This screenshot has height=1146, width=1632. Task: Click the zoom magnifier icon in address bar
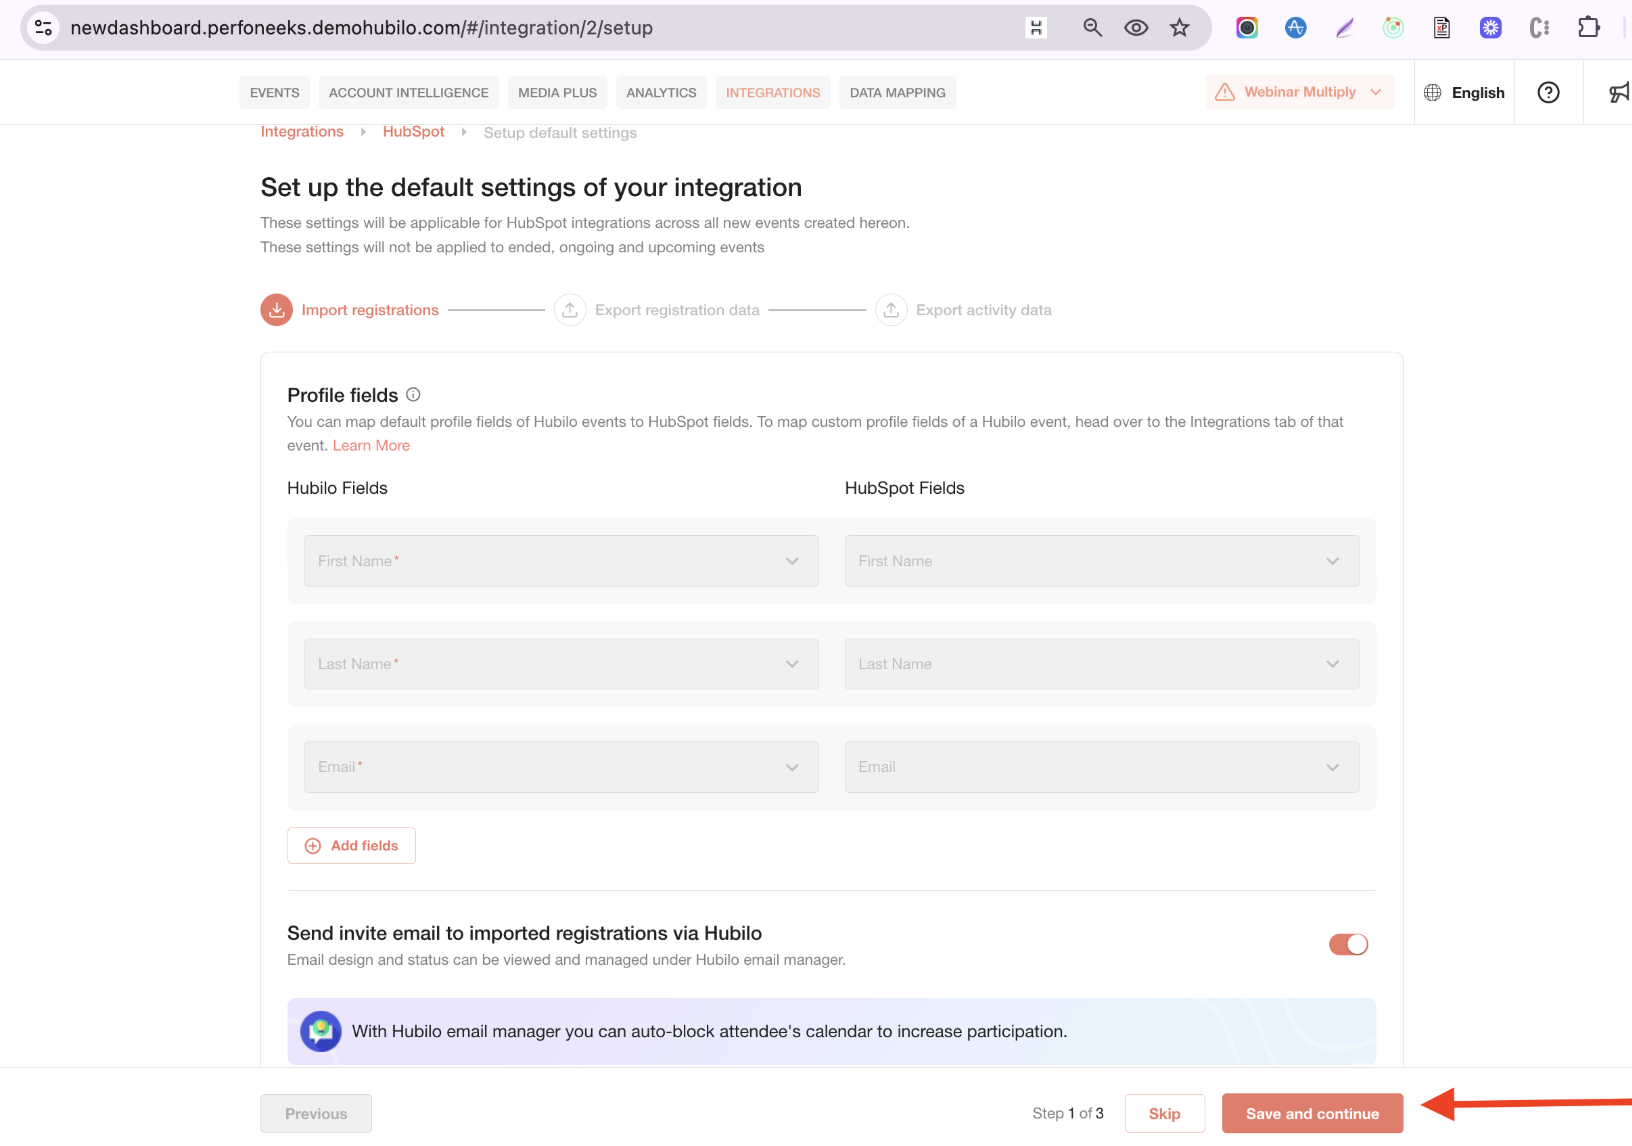1092,28
